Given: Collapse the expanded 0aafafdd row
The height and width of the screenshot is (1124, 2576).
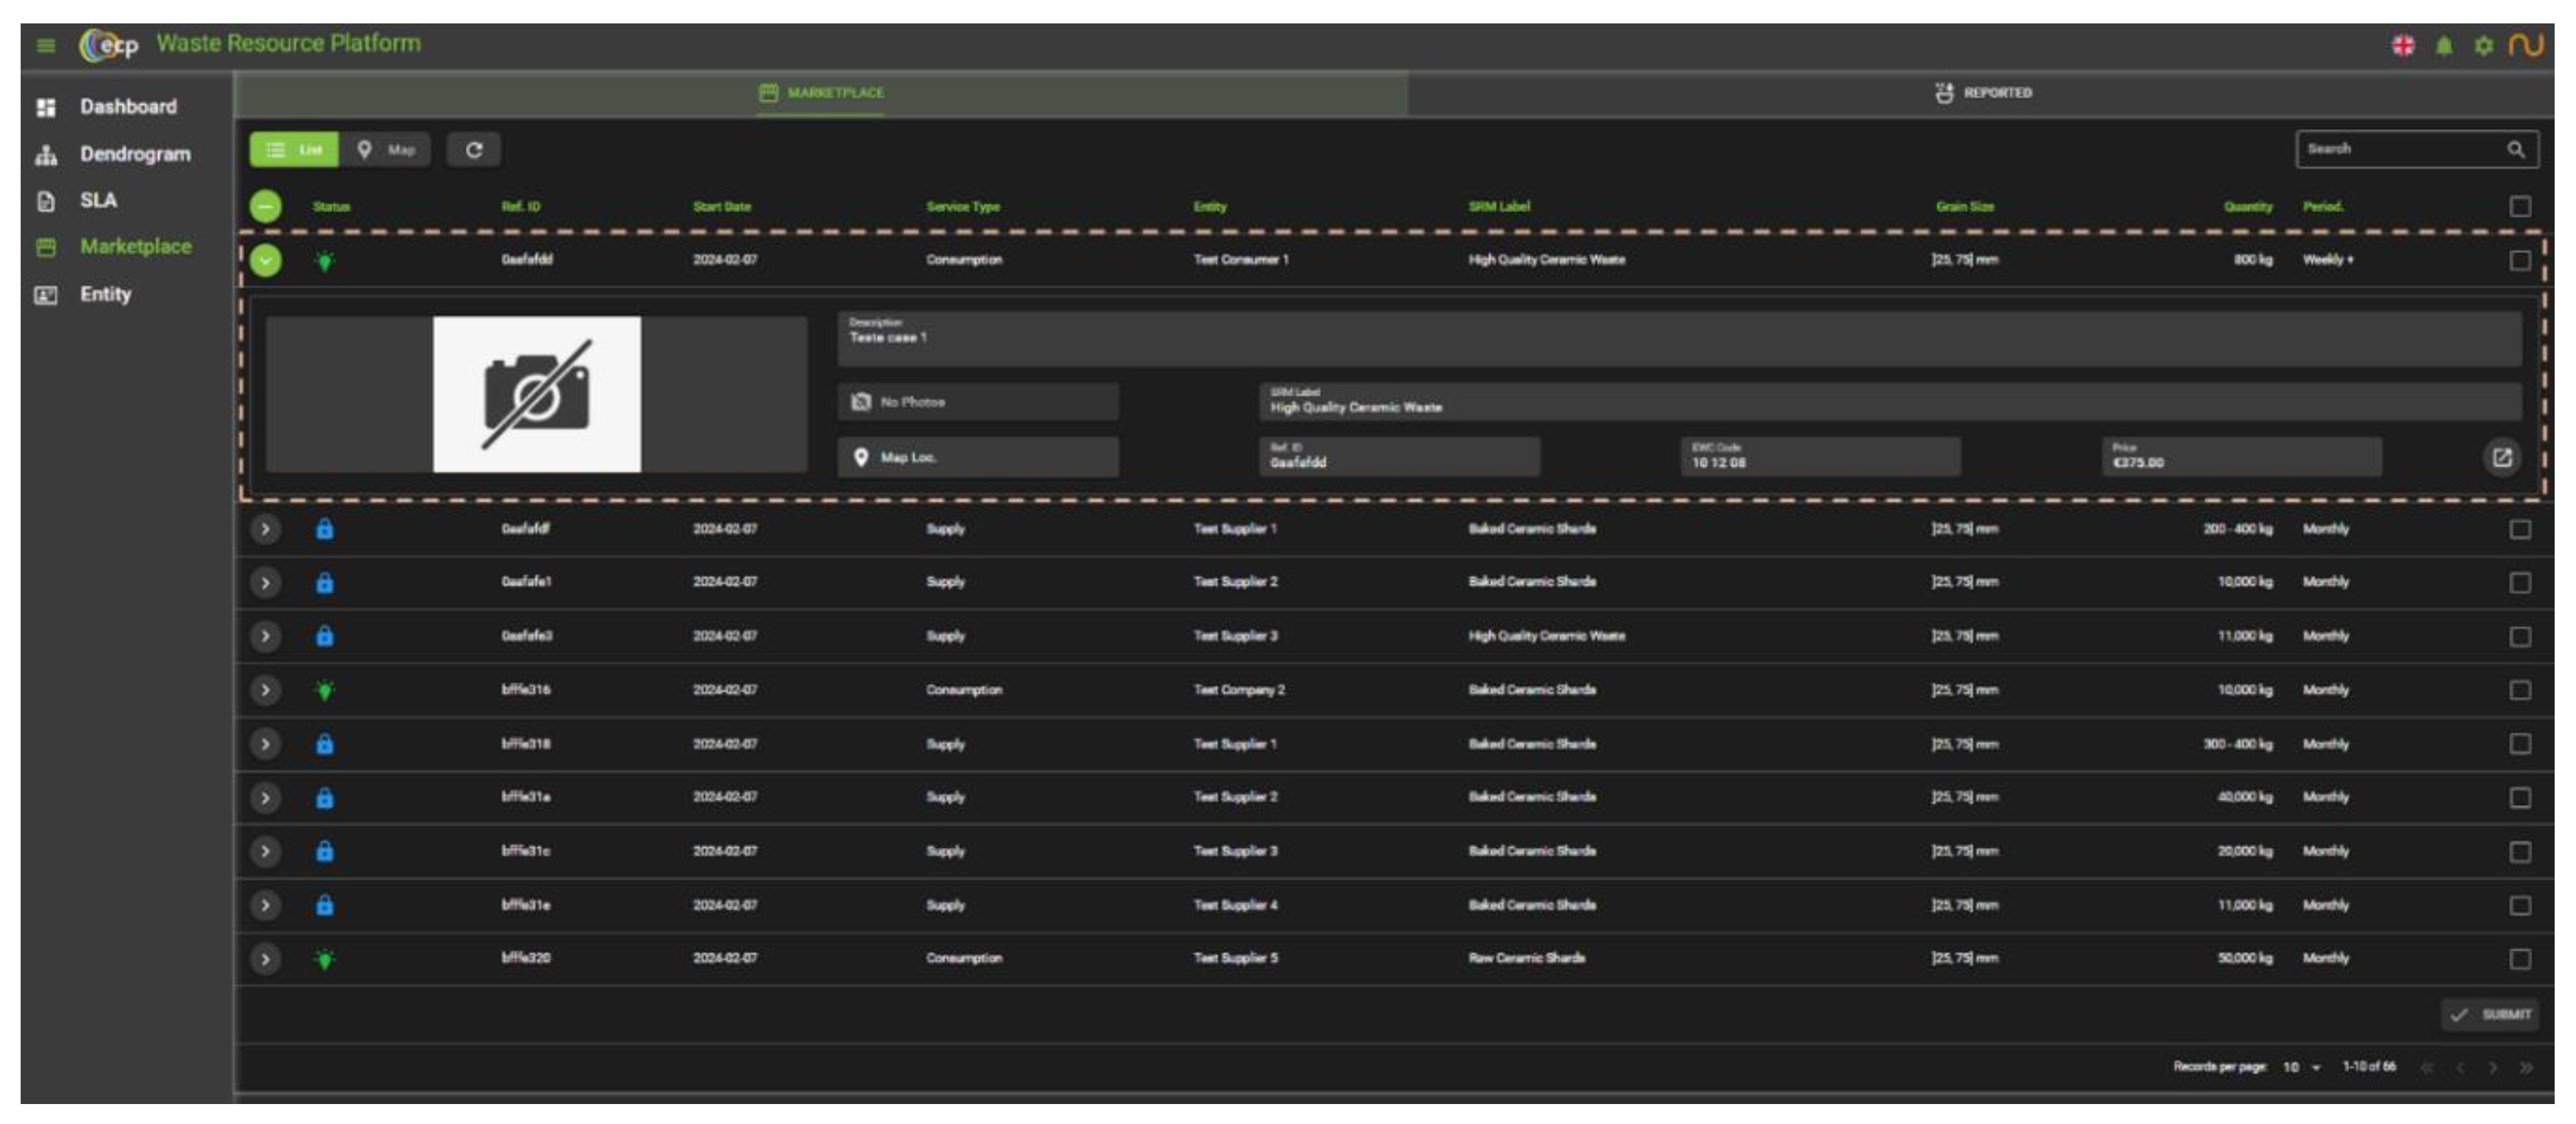Looking at the screenshot, I should click(265, 260).
